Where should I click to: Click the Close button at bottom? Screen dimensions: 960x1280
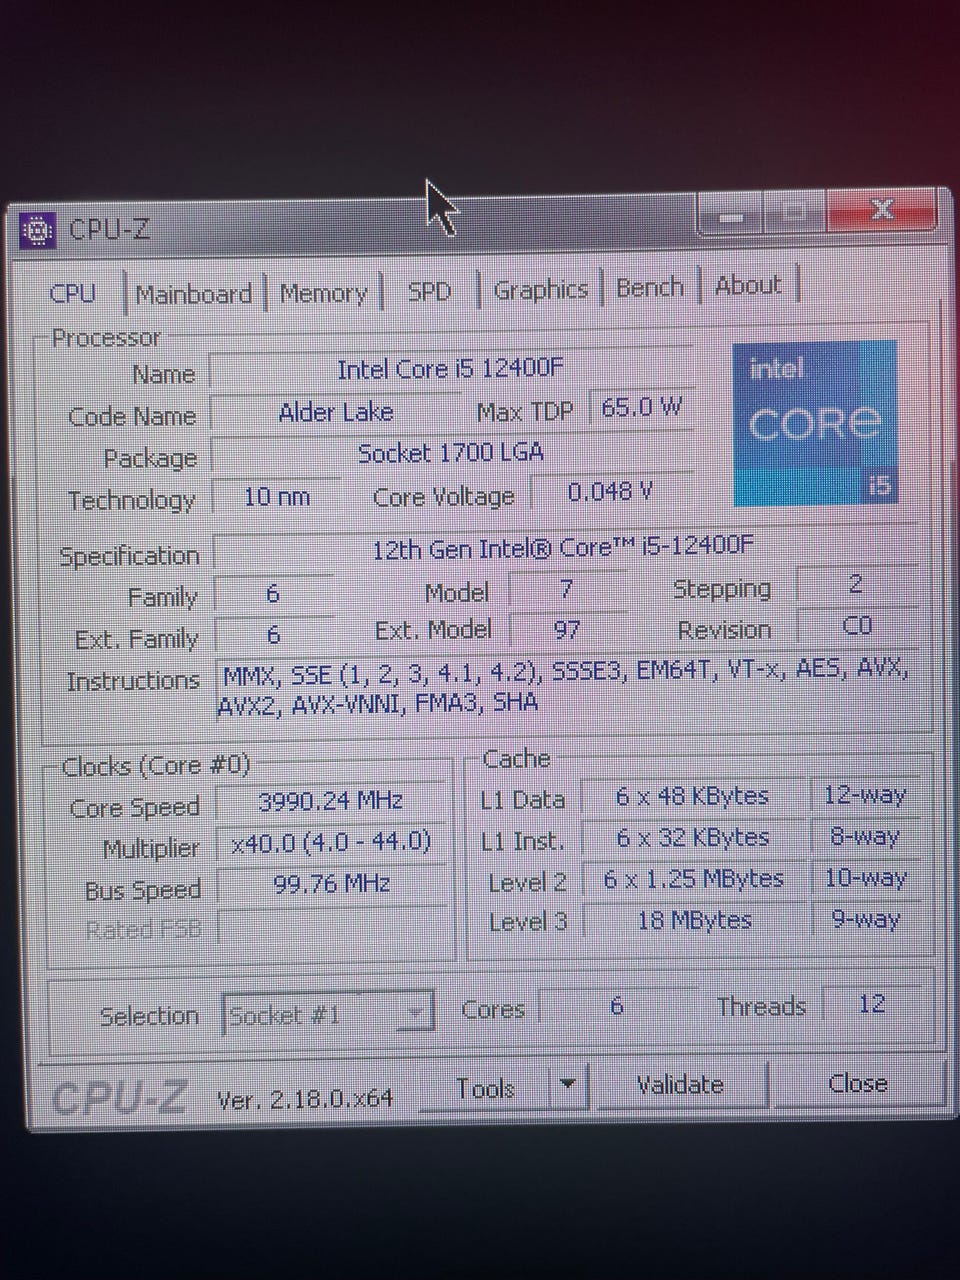point(857,1082)
